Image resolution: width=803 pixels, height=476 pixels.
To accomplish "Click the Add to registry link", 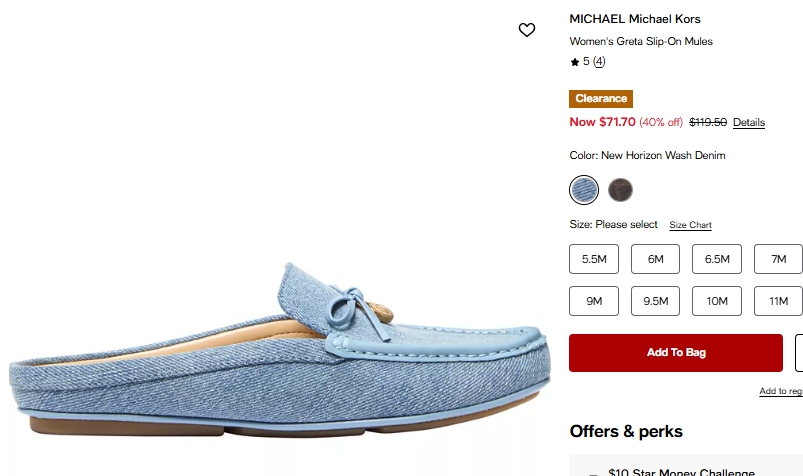I will (x=781, y=391).
